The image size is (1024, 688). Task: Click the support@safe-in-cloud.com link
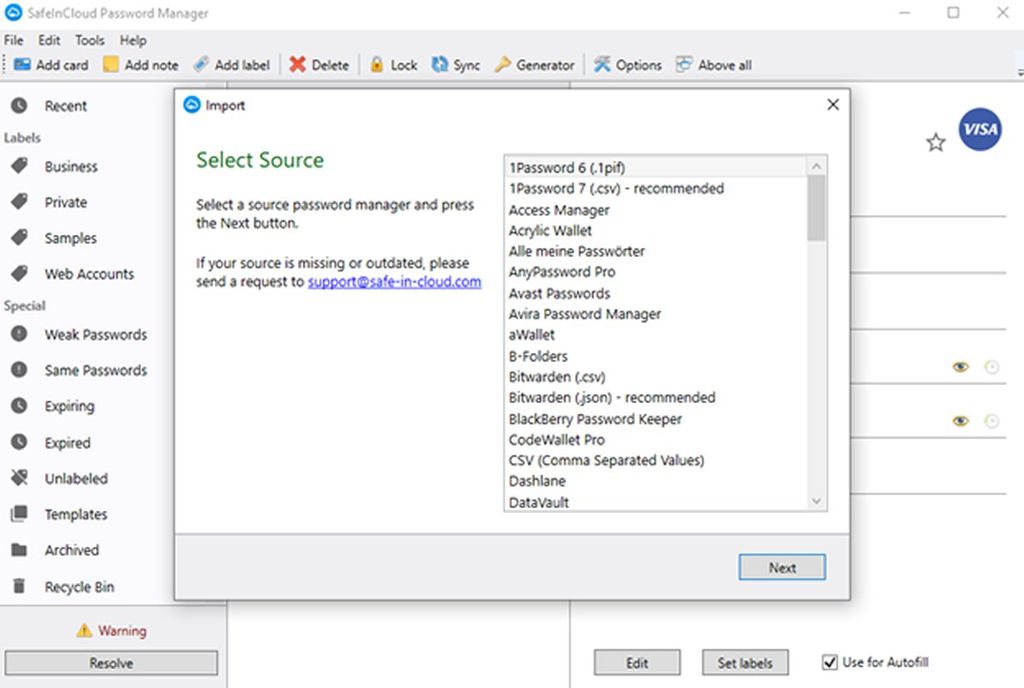pos(394,283)
